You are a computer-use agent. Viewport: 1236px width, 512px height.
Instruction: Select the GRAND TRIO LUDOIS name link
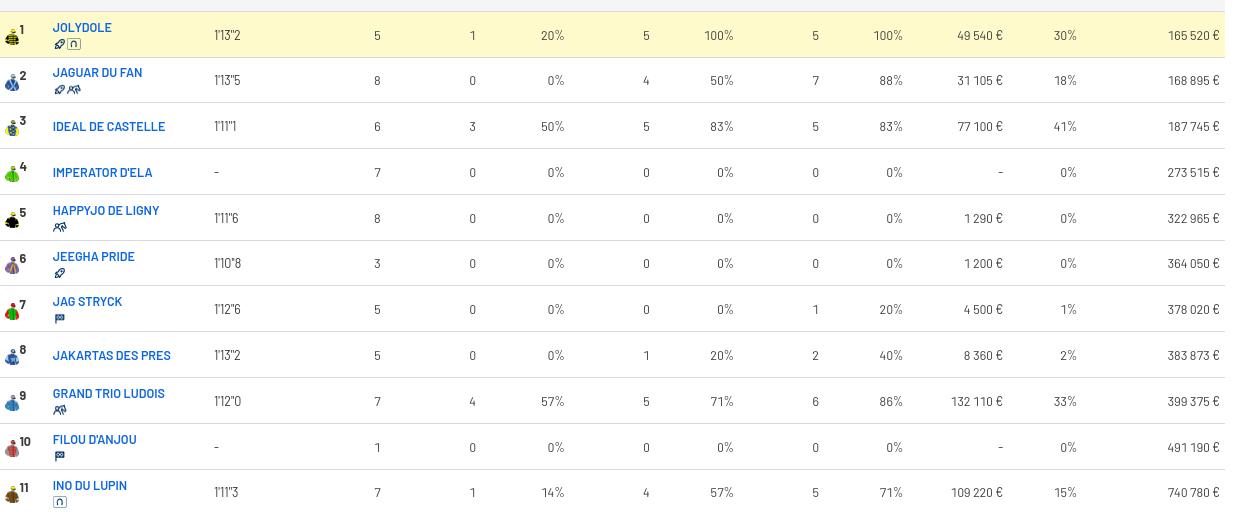(108, 394)
